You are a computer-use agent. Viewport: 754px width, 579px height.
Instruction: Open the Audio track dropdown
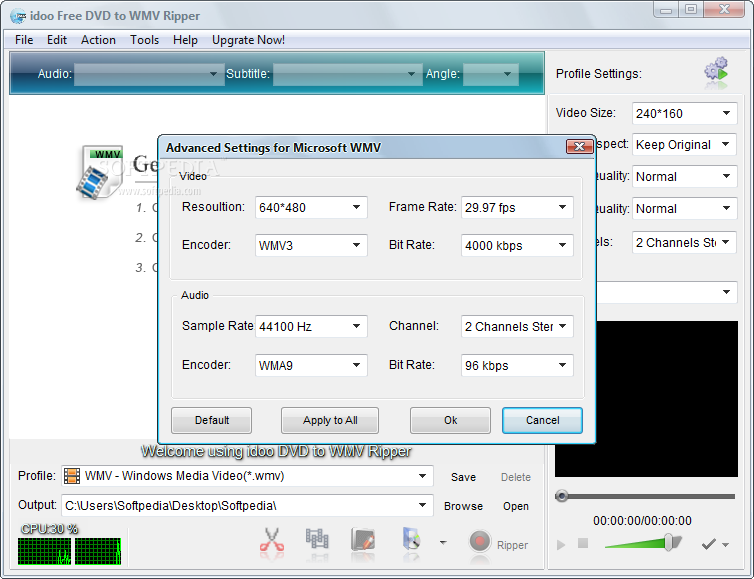point(149,74)
